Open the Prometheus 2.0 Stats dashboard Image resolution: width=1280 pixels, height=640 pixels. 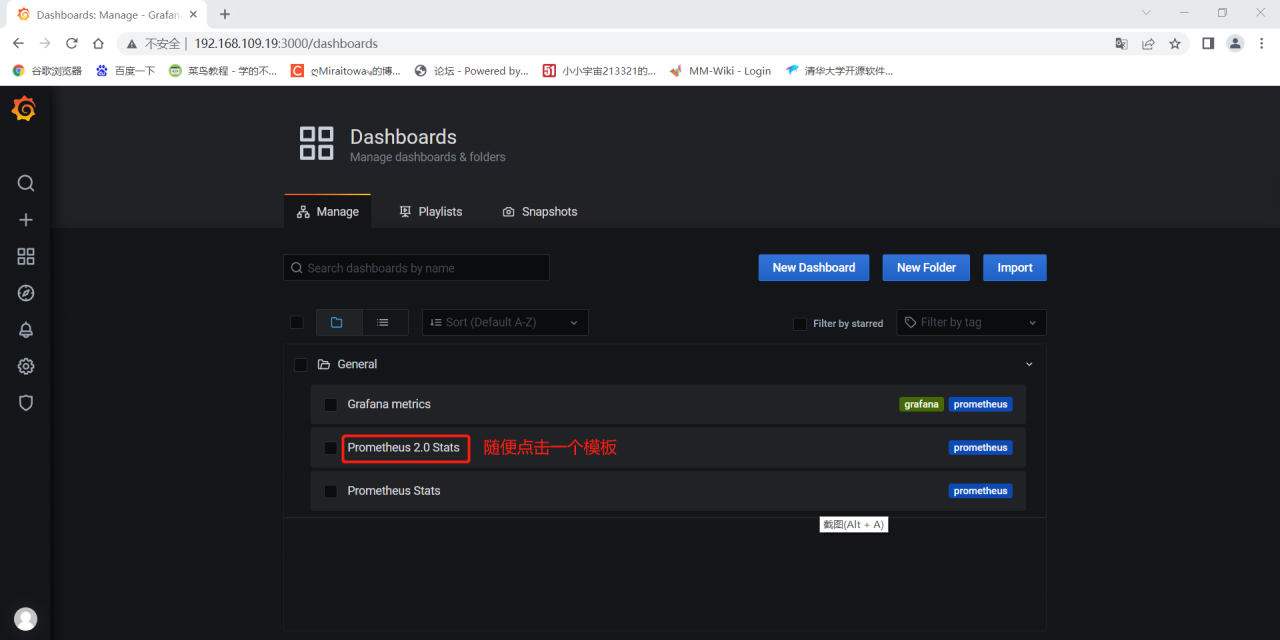pyautogui.click(x=404, y=447)
